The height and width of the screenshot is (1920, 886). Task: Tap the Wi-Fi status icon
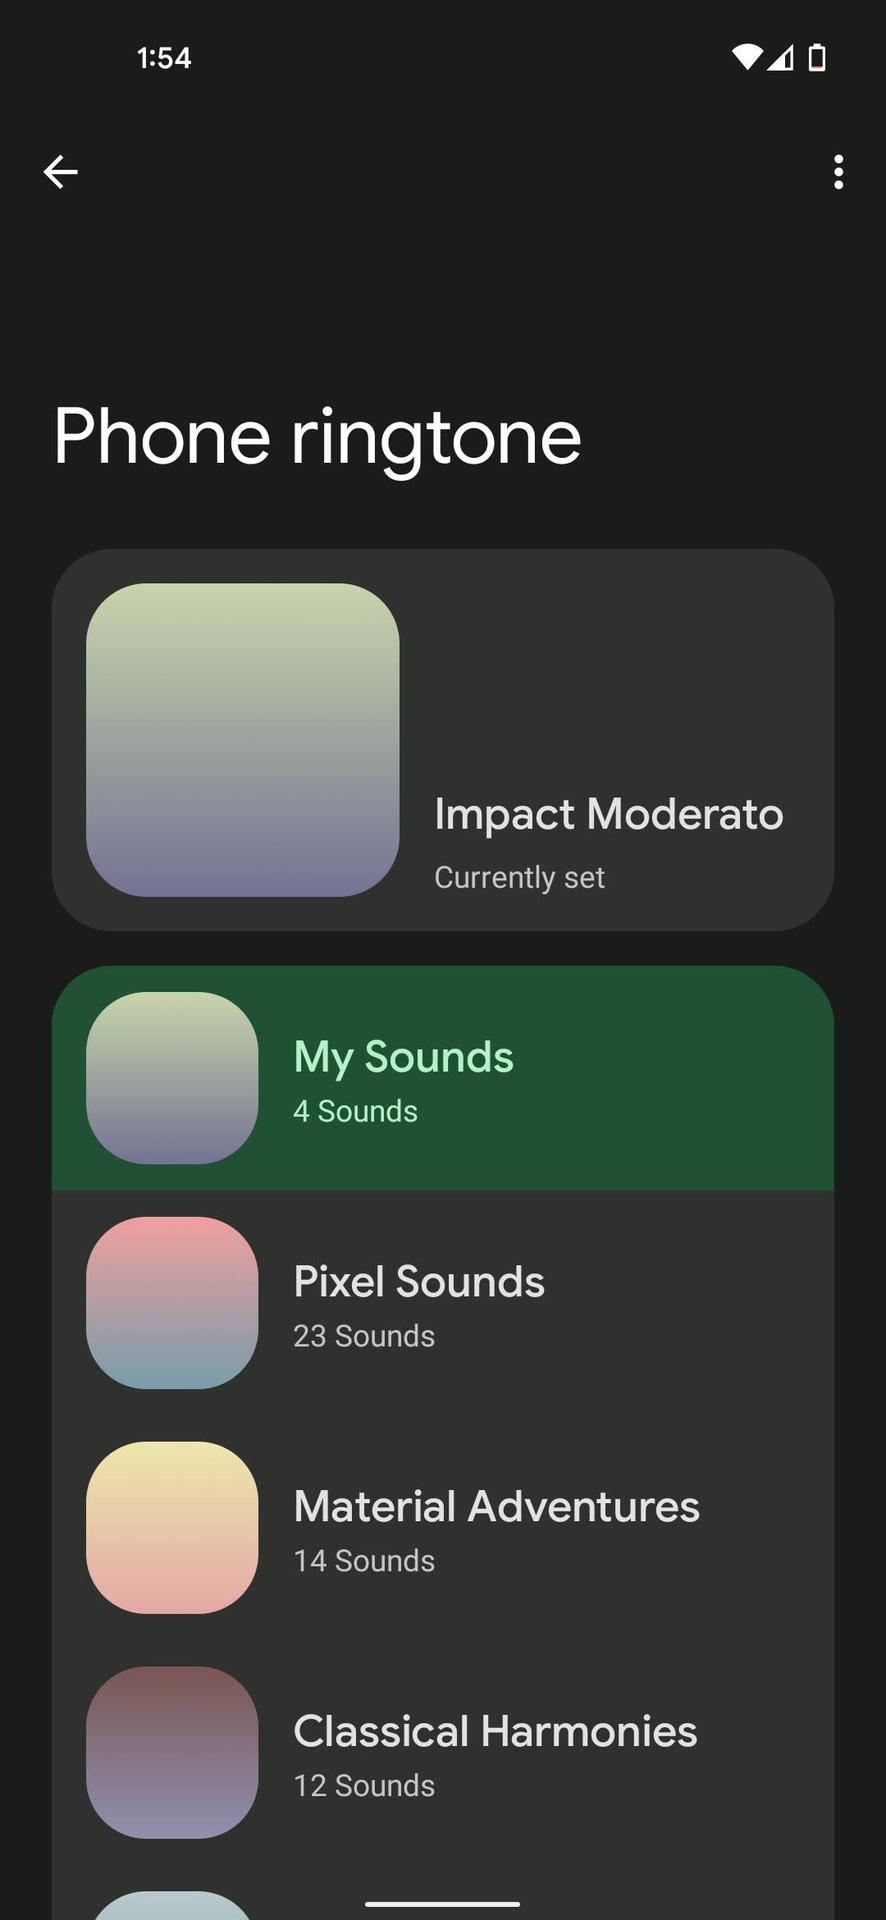pos(746,58)
